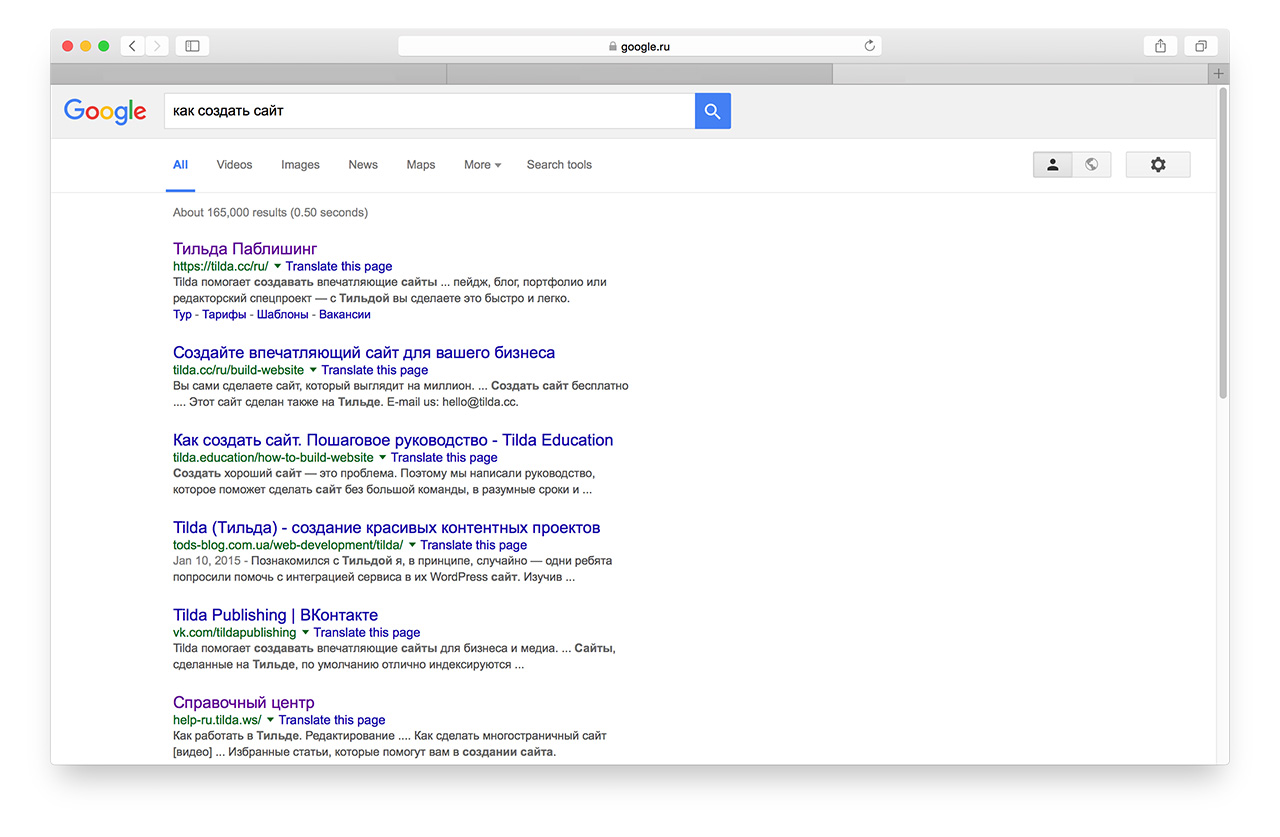Switch to the Images tab
The width and height of the screenshot is (1280, 837).
pos(300,165)
